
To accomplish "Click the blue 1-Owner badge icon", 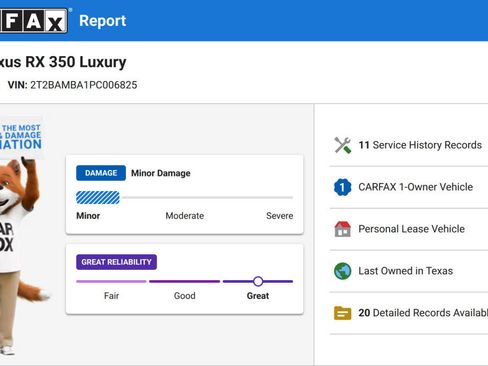I will tap(343, 187).
